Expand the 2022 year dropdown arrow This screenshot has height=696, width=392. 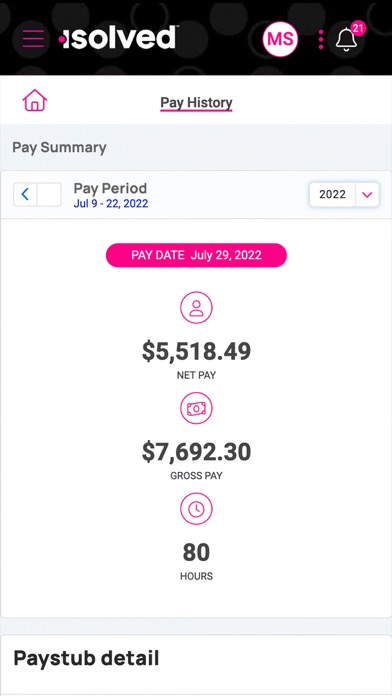coord(367,194)
